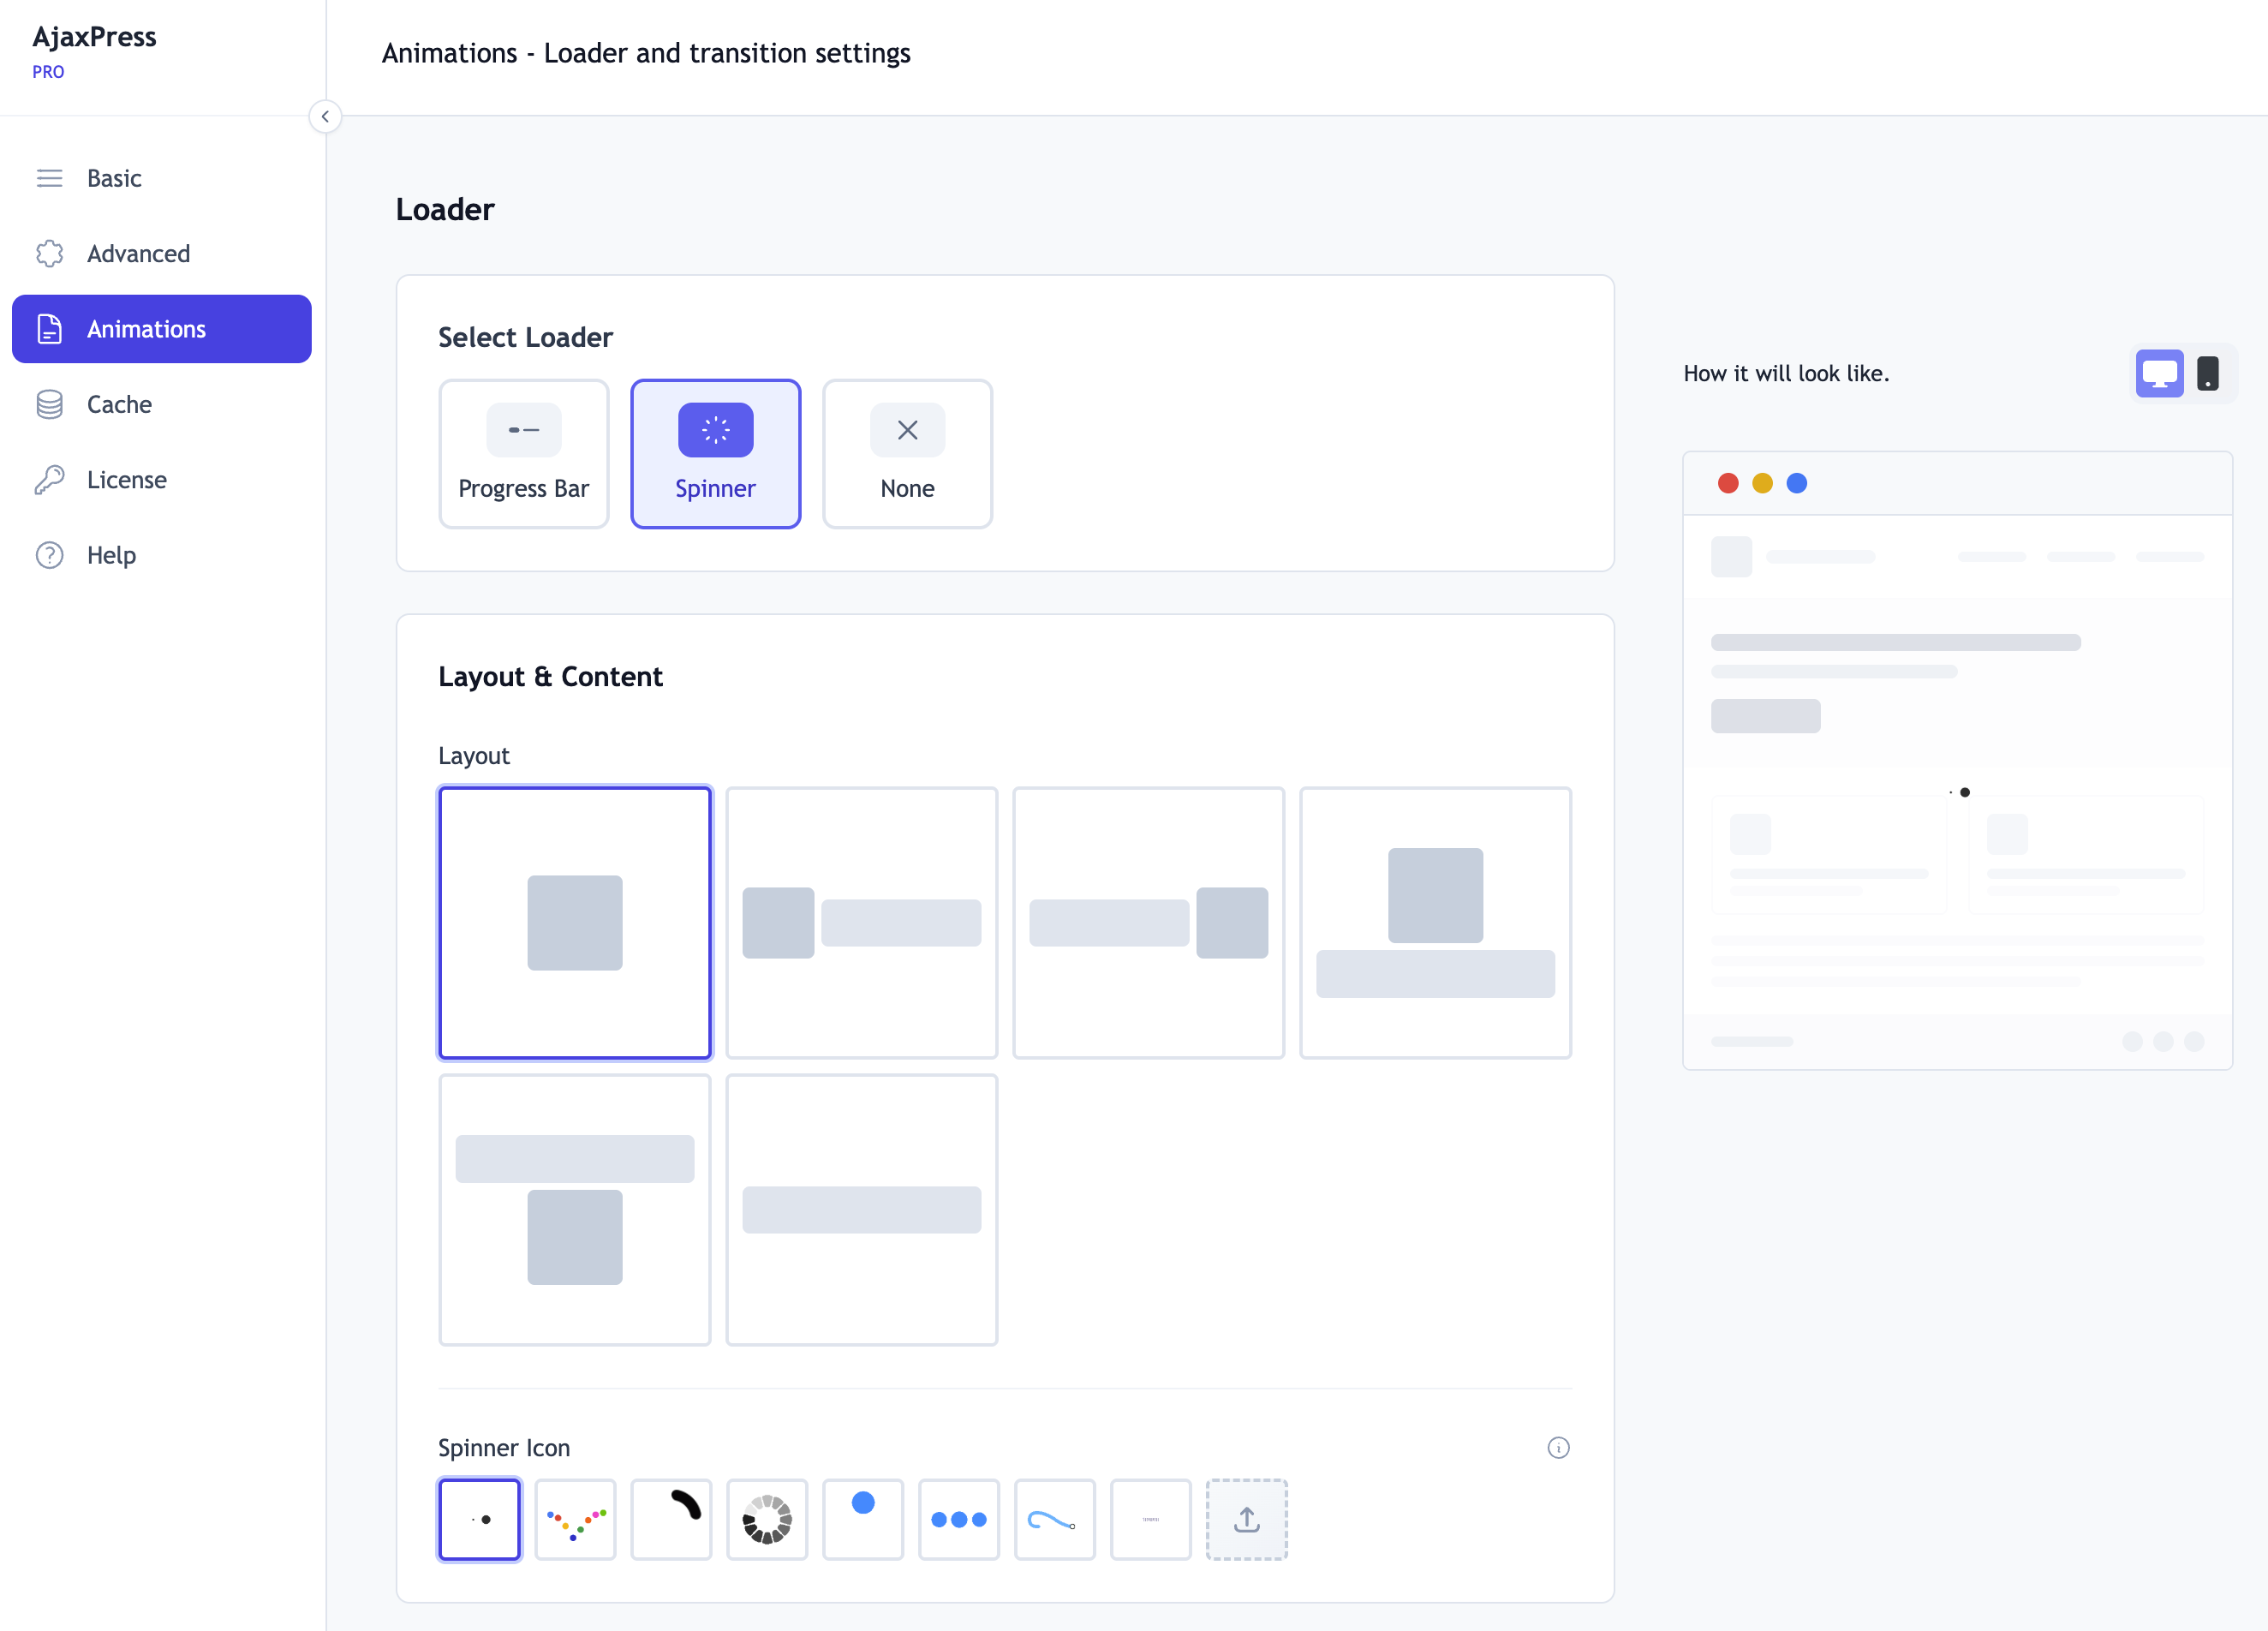Image resolution: width=2268 pixels, height=1631 pixels.
Task: Open the Advanced settings menu
Action: coord(138,253)
